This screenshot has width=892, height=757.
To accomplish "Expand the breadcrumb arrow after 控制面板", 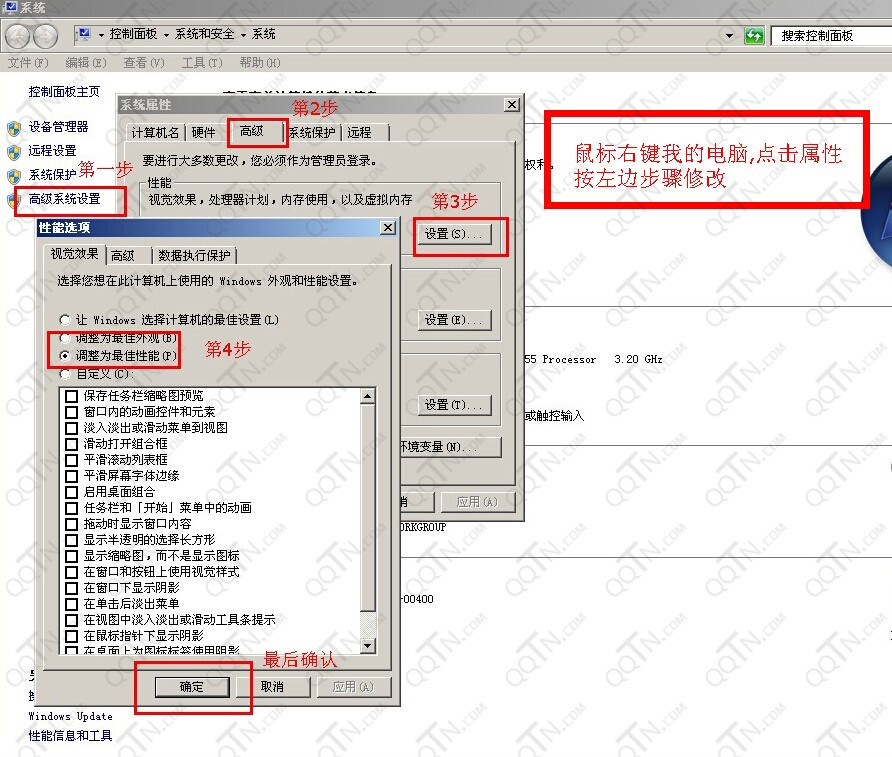I will 166,35.
